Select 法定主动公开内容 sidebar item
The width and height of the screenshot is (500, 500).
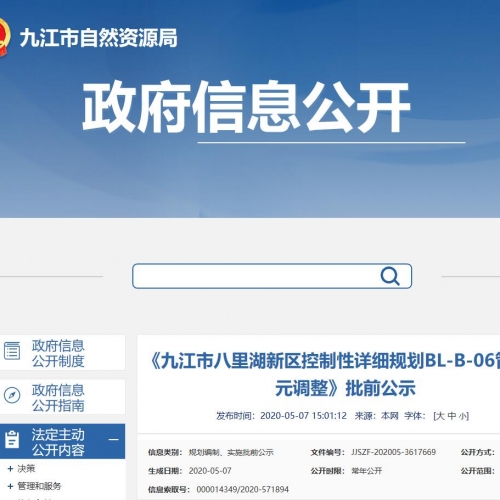coord(62,441)
